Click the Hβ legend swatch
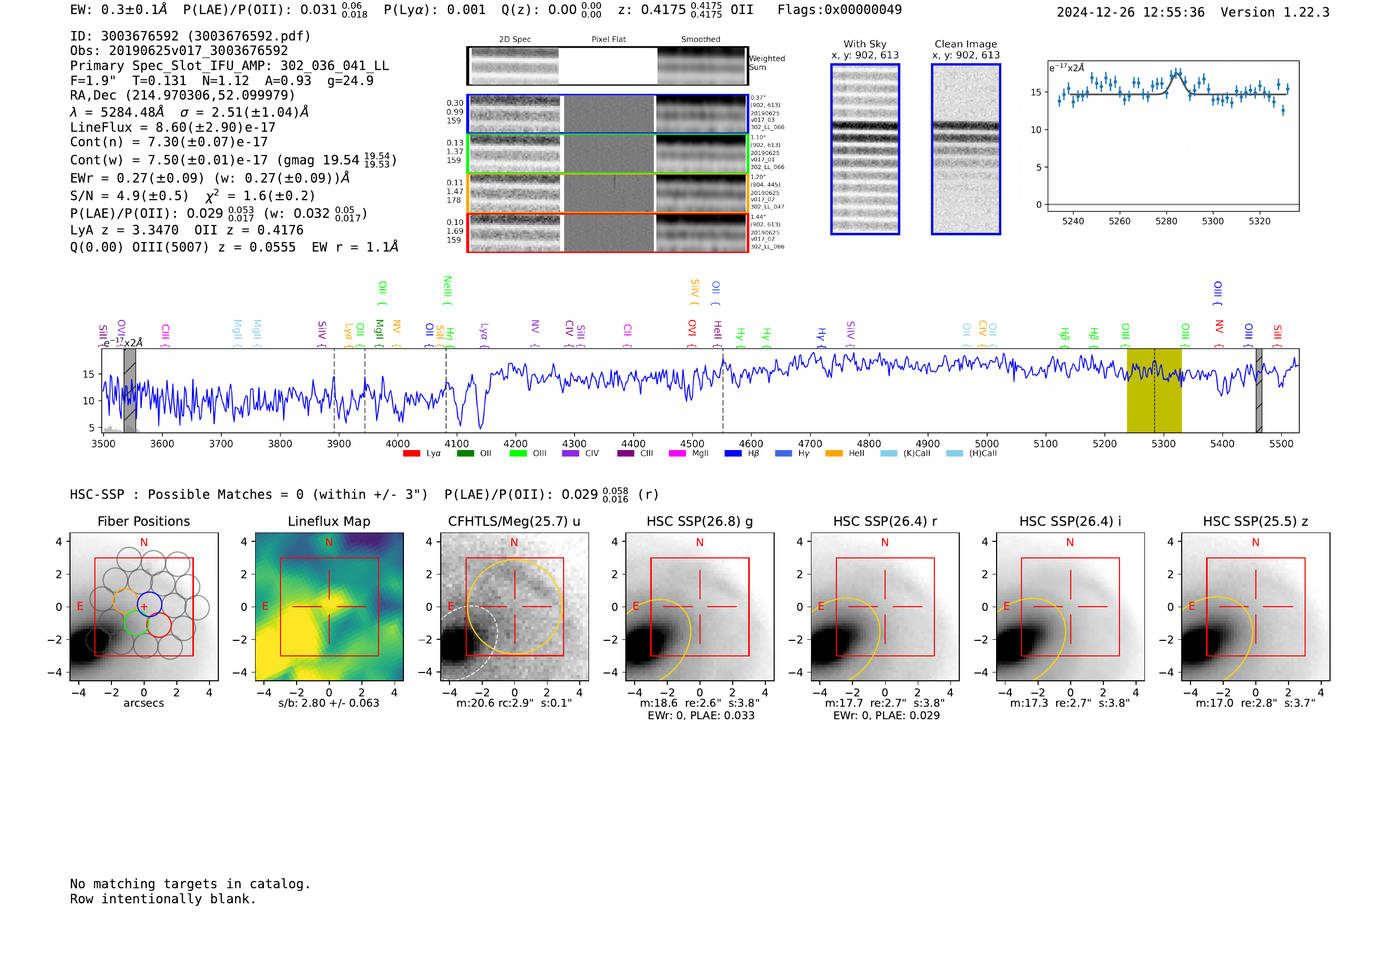Screen dimensions: 1400x953 [x=733, y=454]
